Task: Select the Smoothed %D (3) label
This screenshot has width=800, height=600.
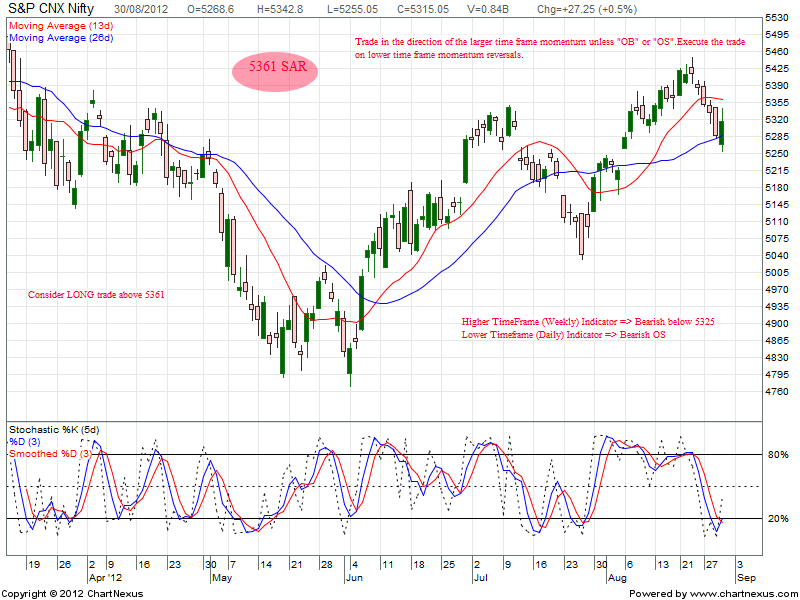Action: point(51,454)
